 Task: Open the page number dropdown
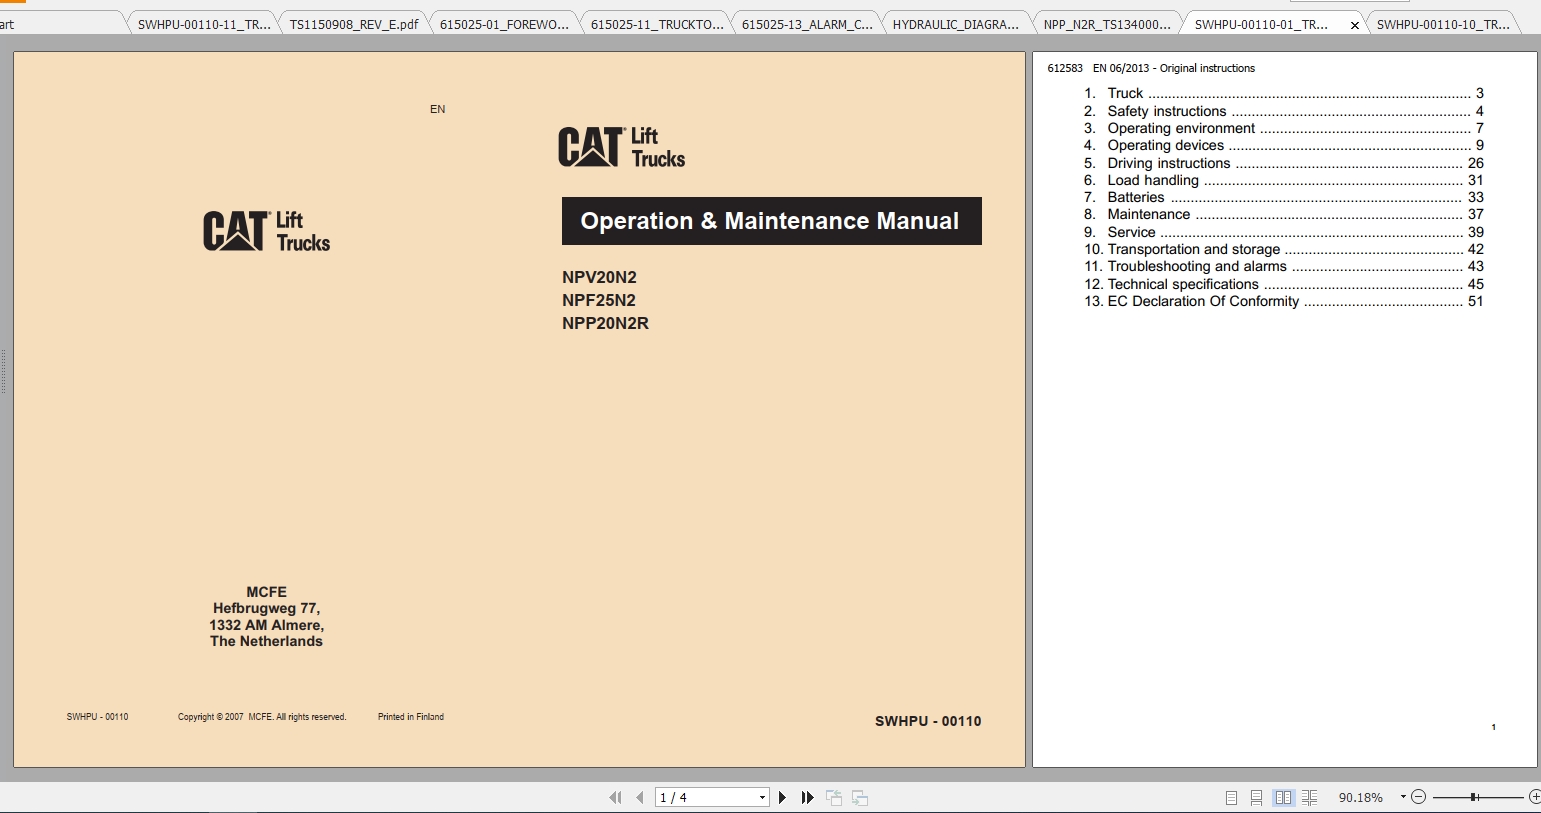760,797
